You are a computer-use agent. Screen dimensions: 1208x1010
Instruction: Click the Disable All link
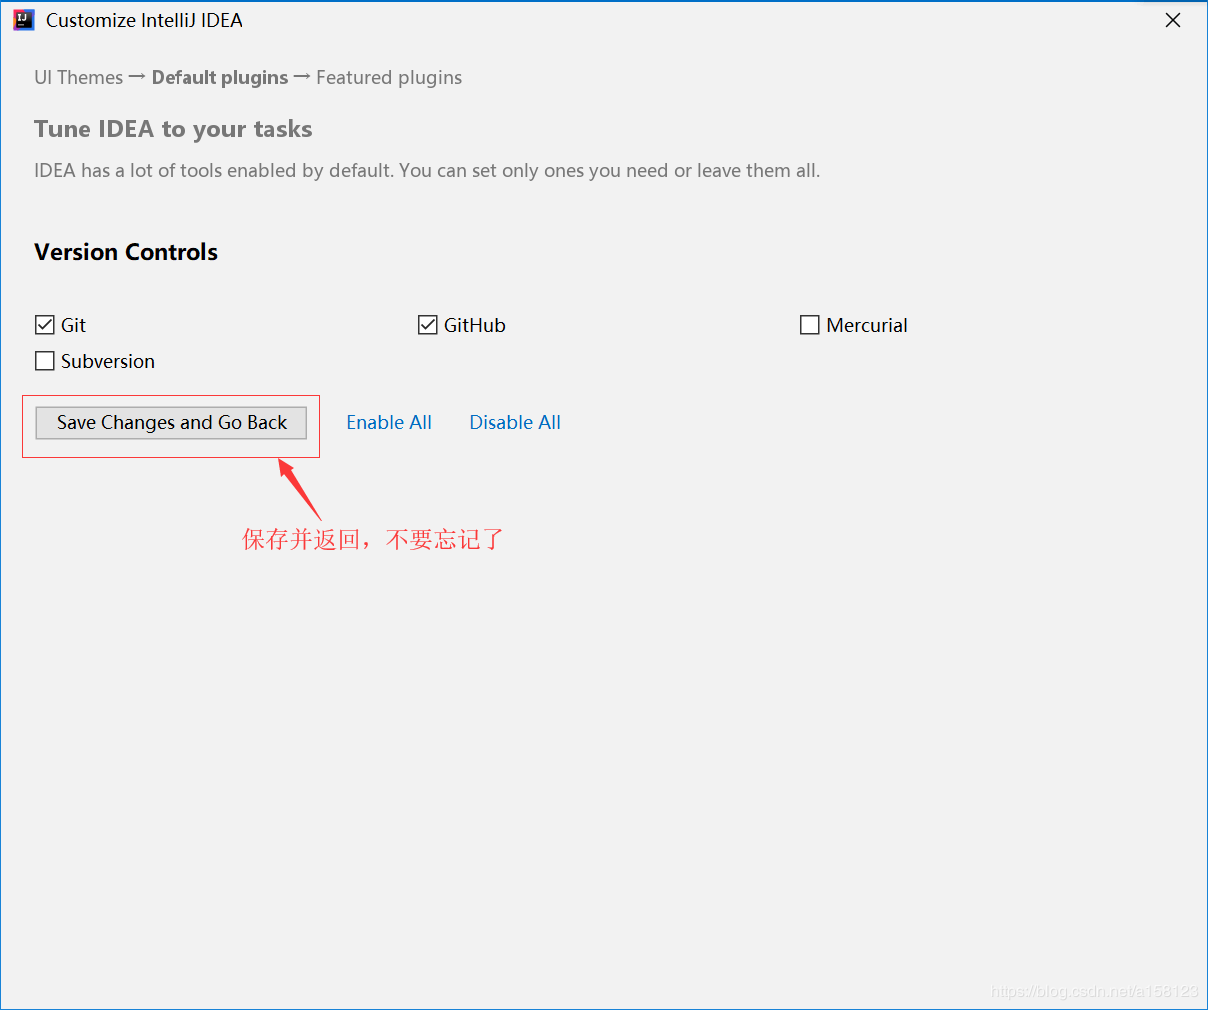[x=515, y=423]
